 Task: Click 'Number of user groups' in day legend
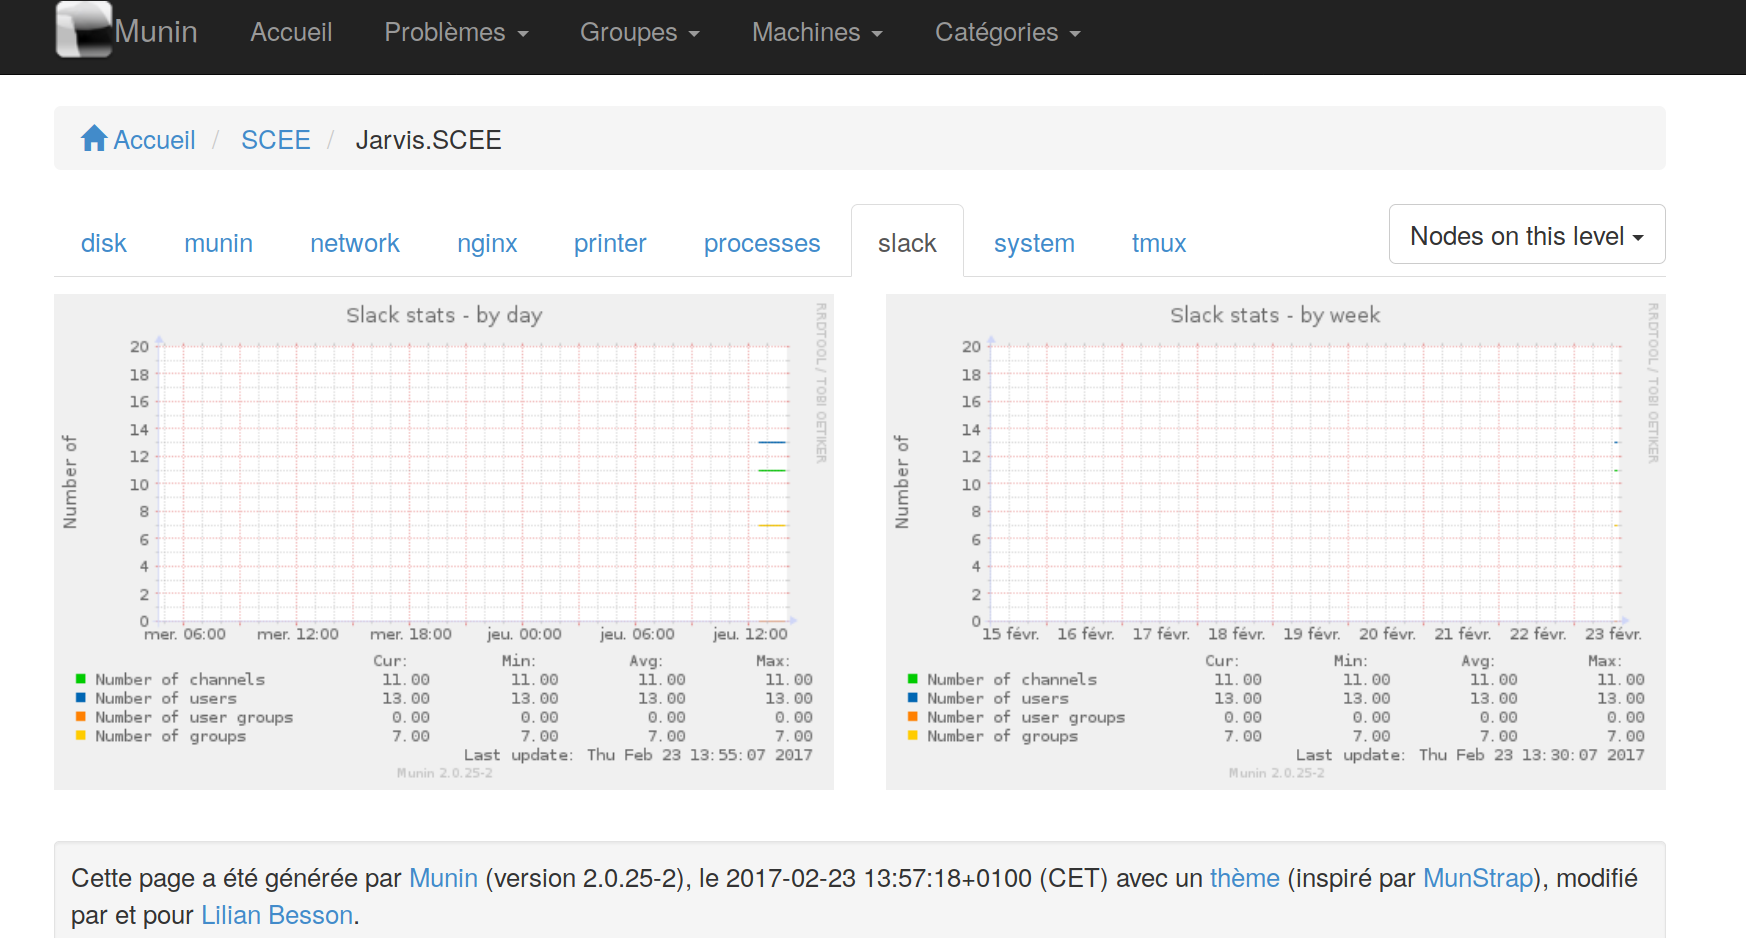click(x=194, y=717)
